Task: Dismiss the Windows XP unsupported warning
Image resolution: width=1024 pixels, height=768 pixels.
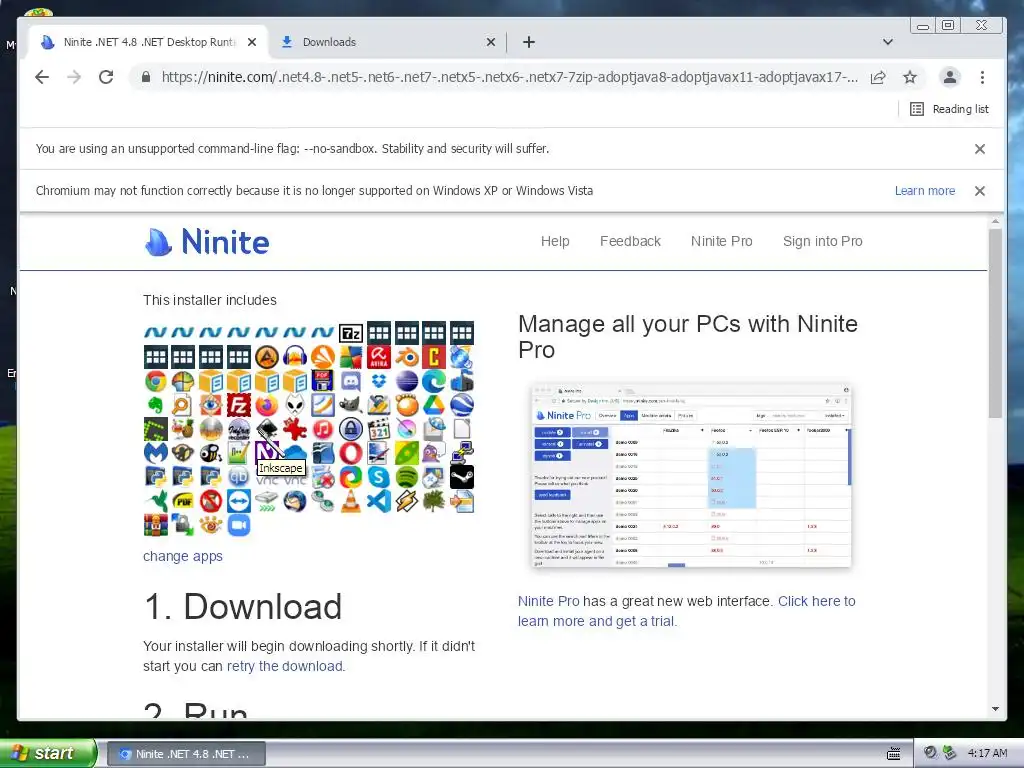Action: 980,191
